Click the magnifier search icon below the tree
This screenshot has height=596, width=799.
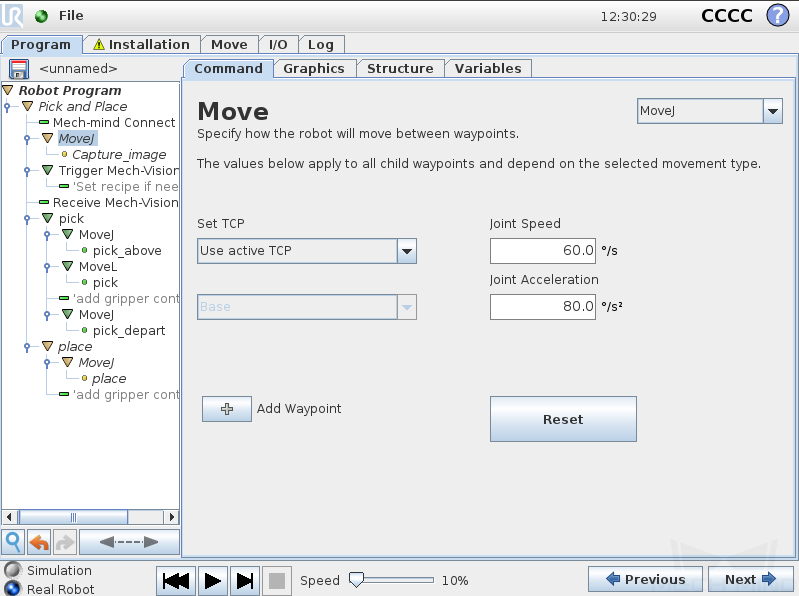[13, 542]
